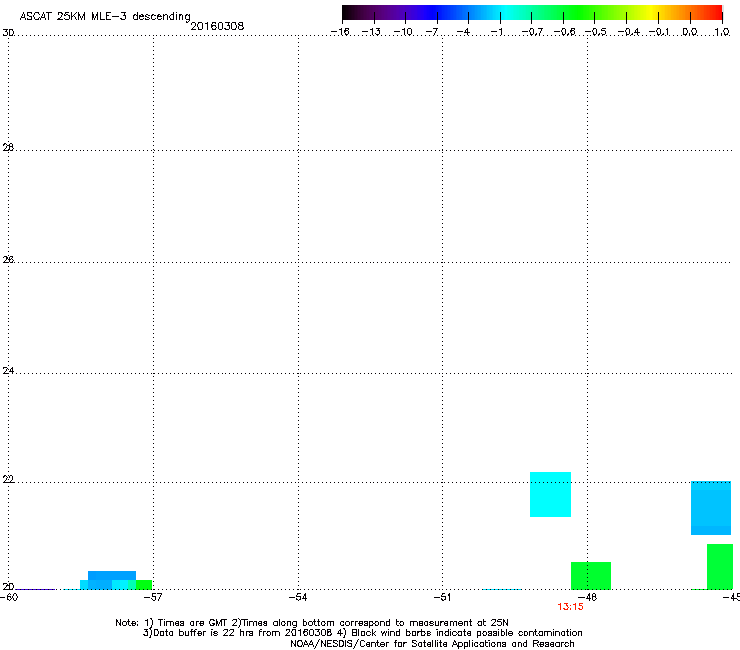Select the '-16' color scale label

(340, 32)
